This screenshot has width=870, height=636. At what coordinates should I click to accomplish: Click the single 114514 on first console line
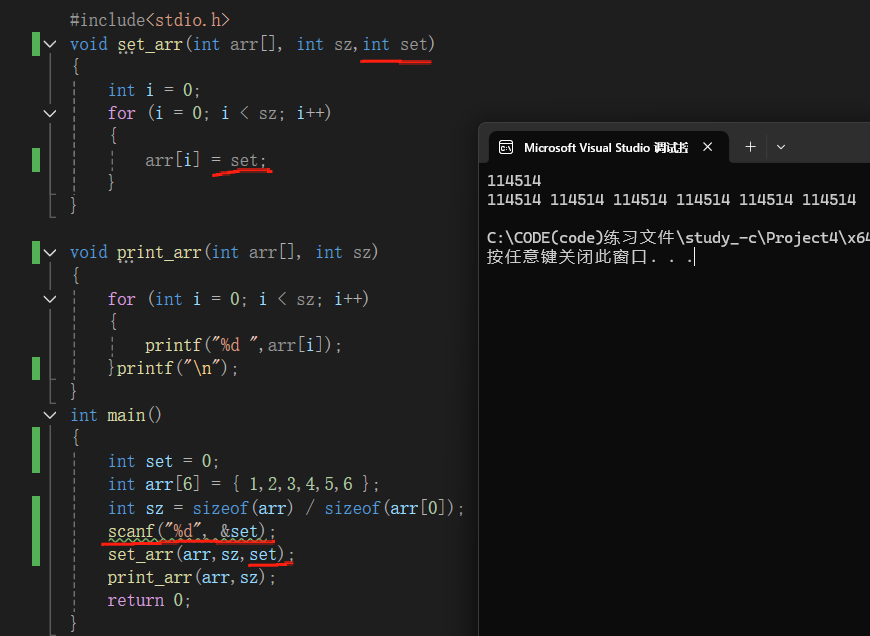click(x=514, y=181)
